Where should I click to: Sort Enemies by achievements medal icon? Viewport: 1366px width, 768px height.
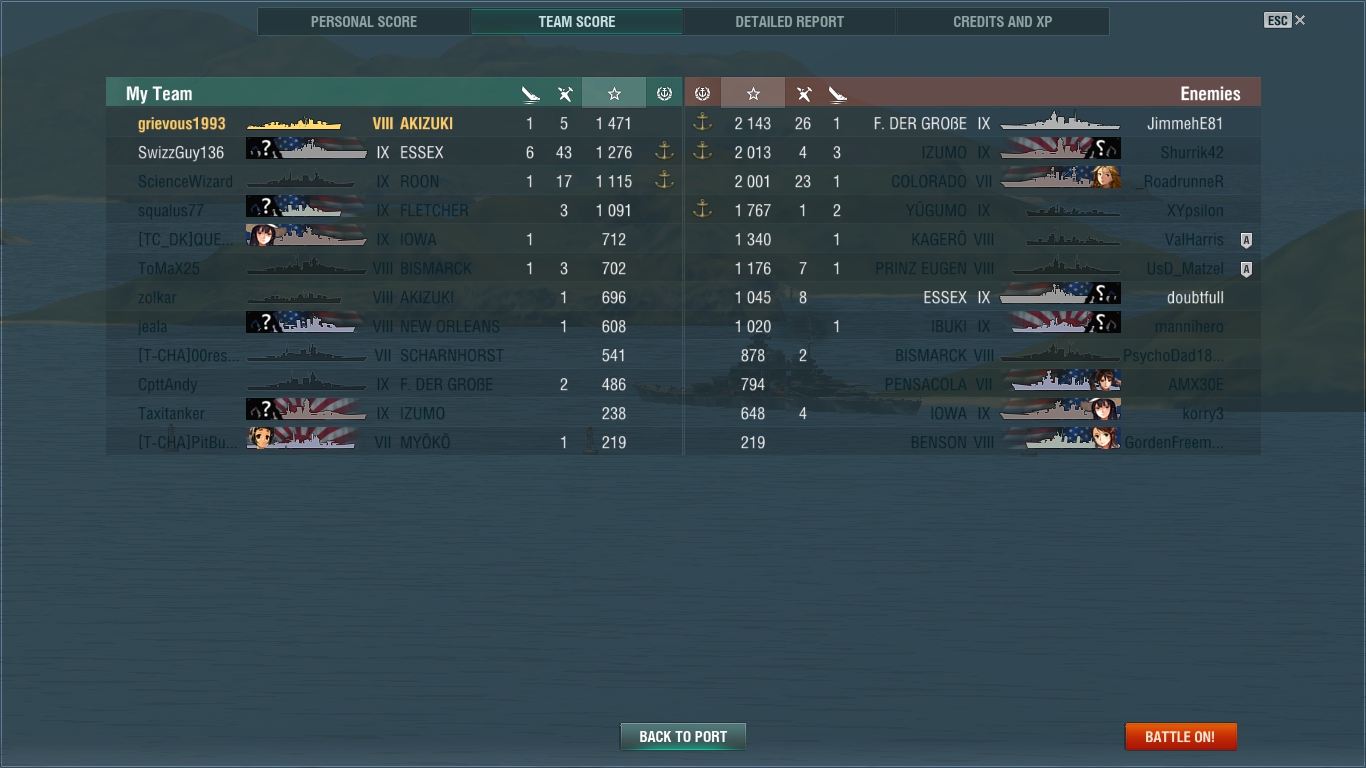click(x=702, y=93)
